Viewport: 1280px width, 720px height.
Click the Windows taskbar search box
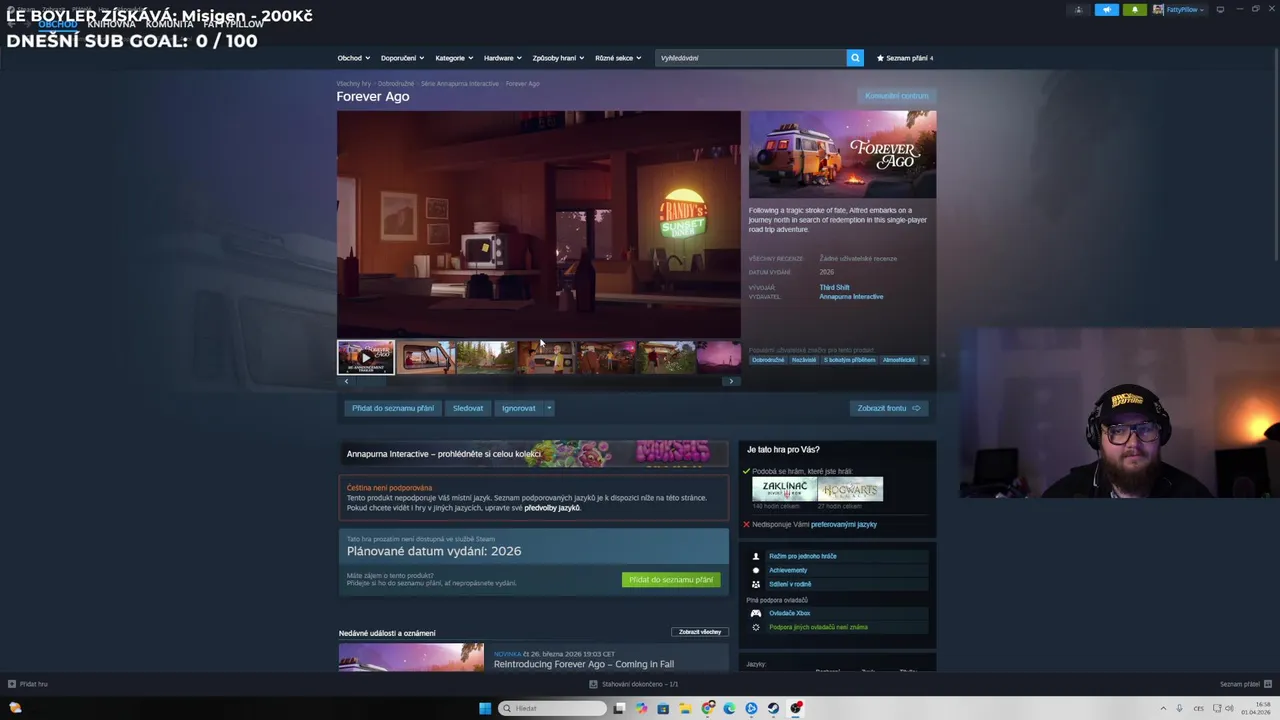pyautogui.click(x=553, y=708)
